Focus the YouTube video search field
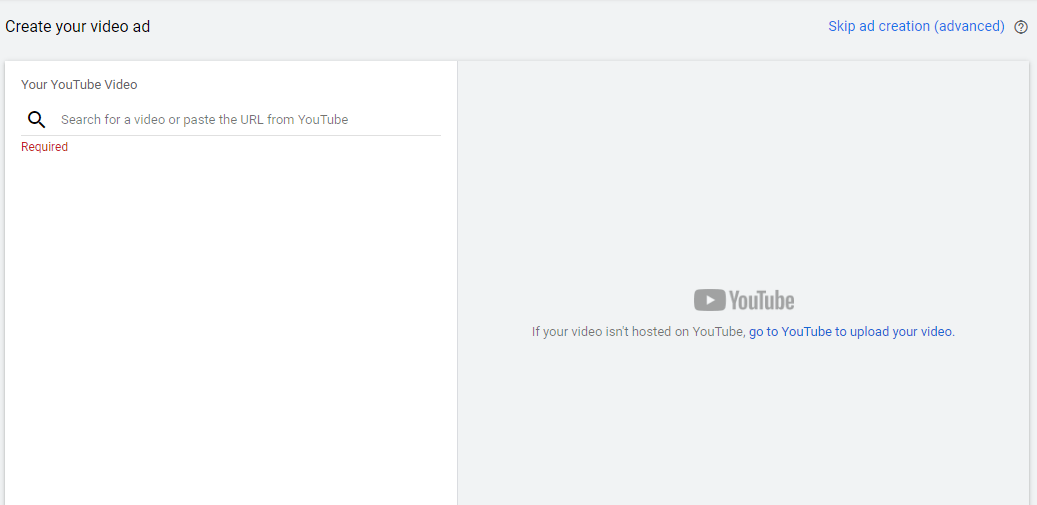1037x505 pixels. 231,120
